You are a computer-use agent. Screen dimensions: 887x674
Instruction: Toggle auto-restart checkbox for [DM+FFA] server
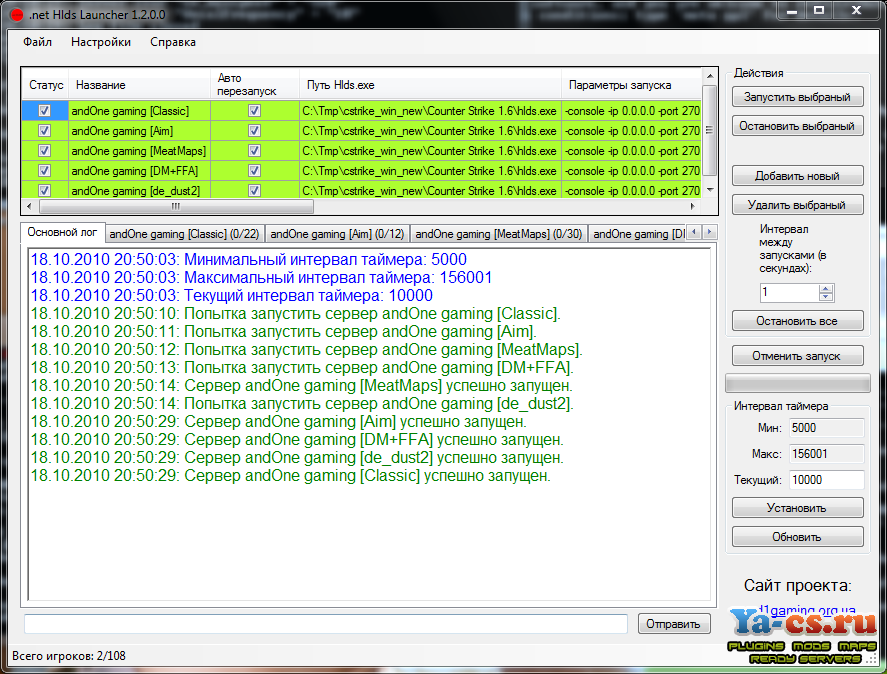coord(255,170)
